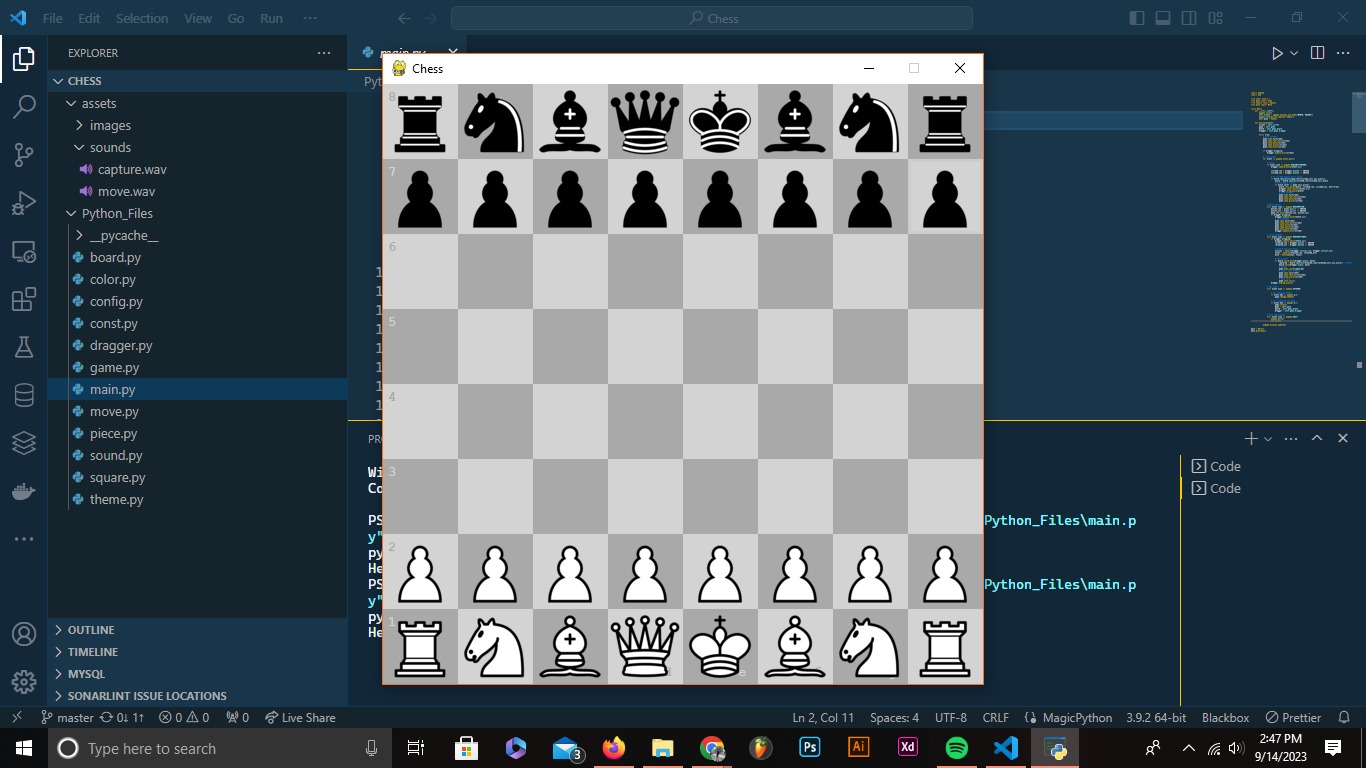Click the black king on the chessboard
Screen dimensions: 1366x768
pos(720,121)
